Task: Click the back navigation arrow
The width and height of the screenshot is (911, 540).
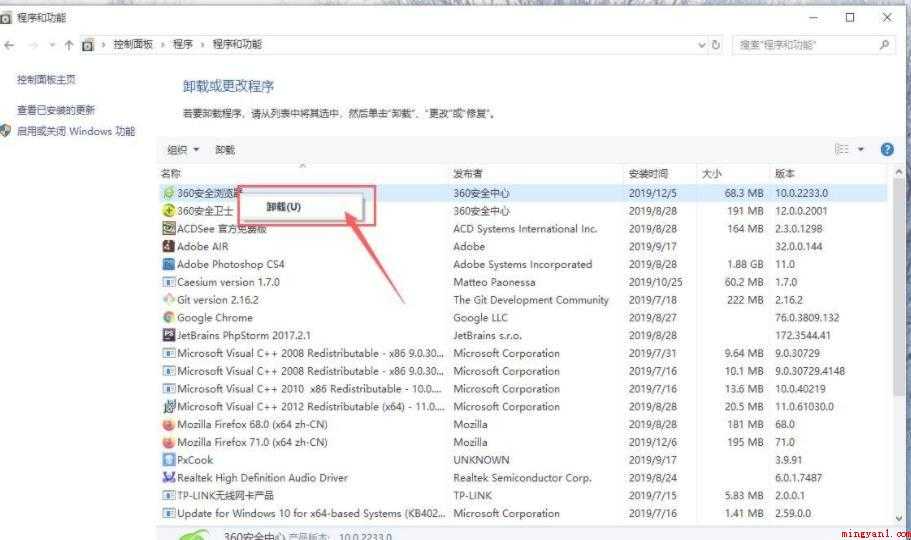Action: point(9,45)
